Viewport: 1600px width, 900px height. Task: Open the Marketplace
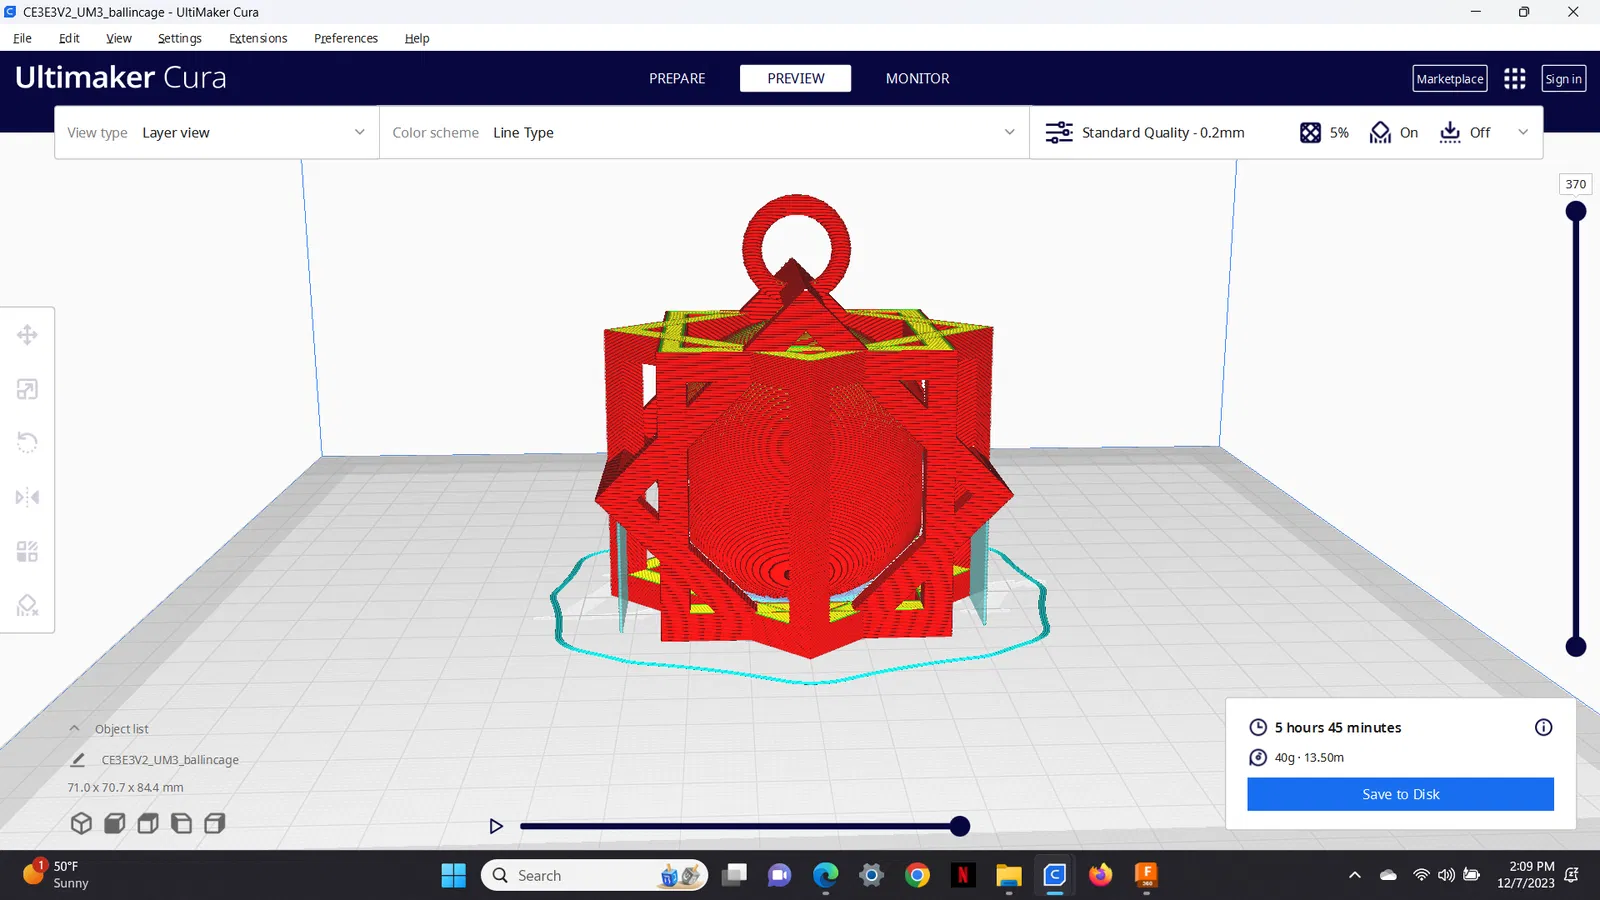point(1450,79)
